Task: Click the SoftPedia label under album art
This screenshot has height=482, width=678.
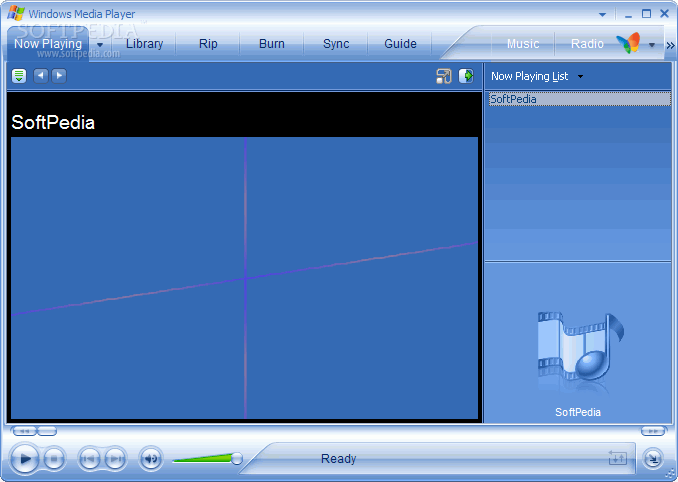Action: click(578, 412)
